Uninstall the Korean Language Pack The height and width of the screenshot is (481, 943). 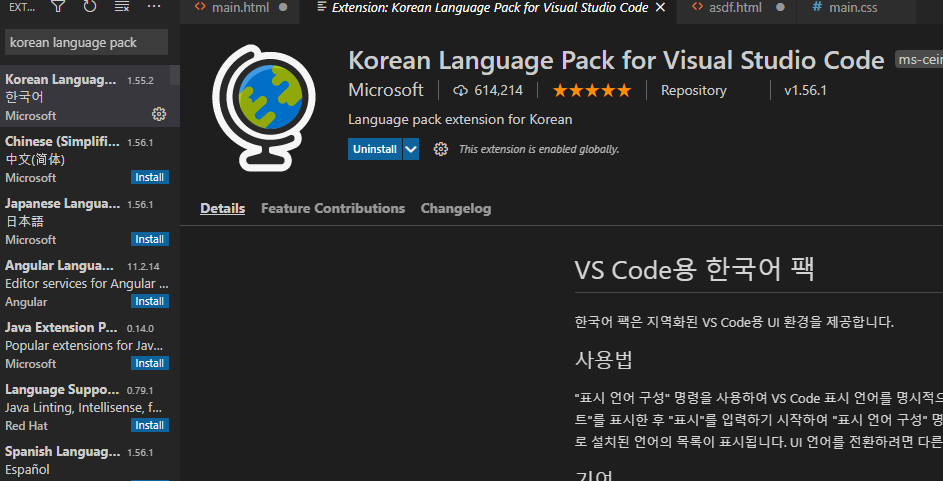(x=375, y=149)
